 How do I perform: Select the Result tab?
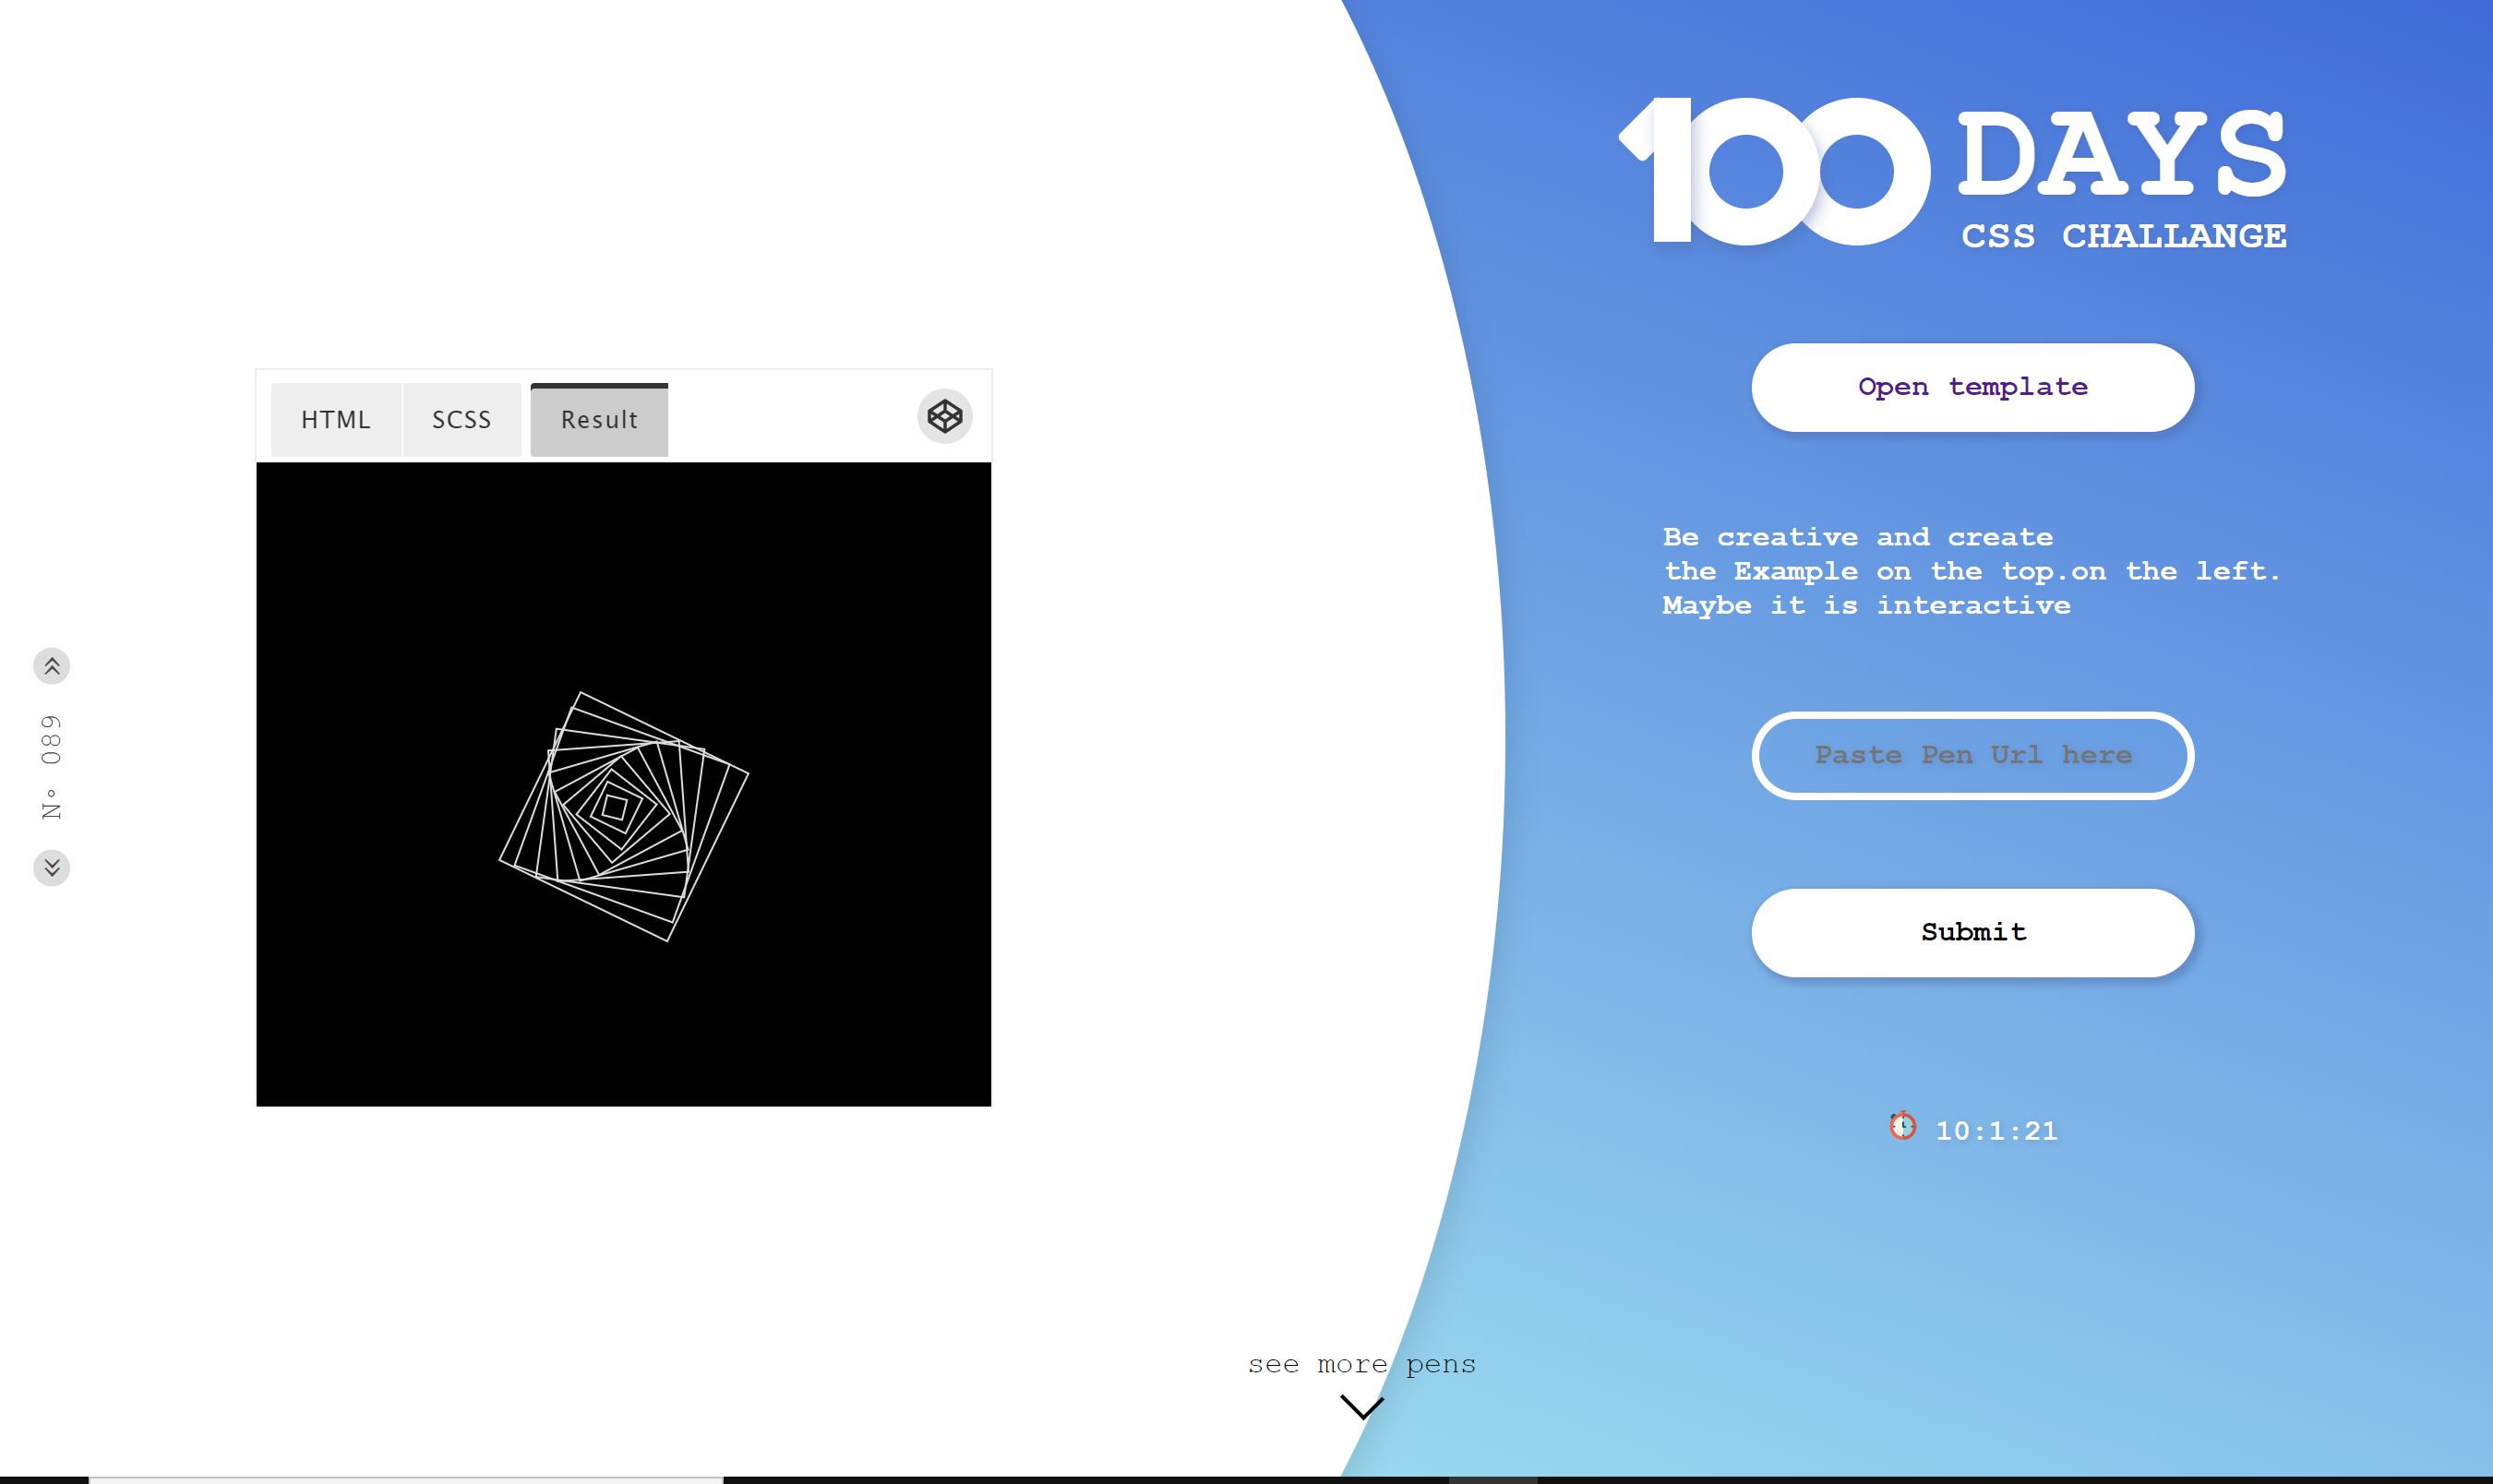click(599, 420)
